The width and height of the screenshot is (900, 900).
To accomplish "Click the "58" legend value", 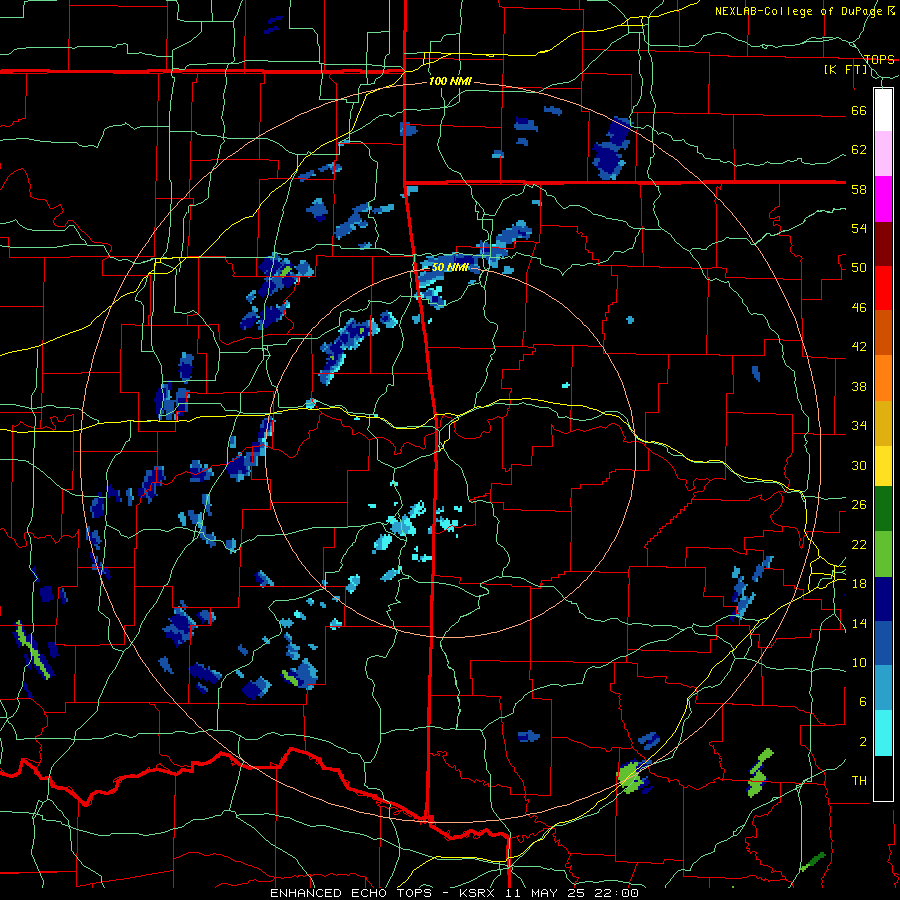I will [859, 189].
